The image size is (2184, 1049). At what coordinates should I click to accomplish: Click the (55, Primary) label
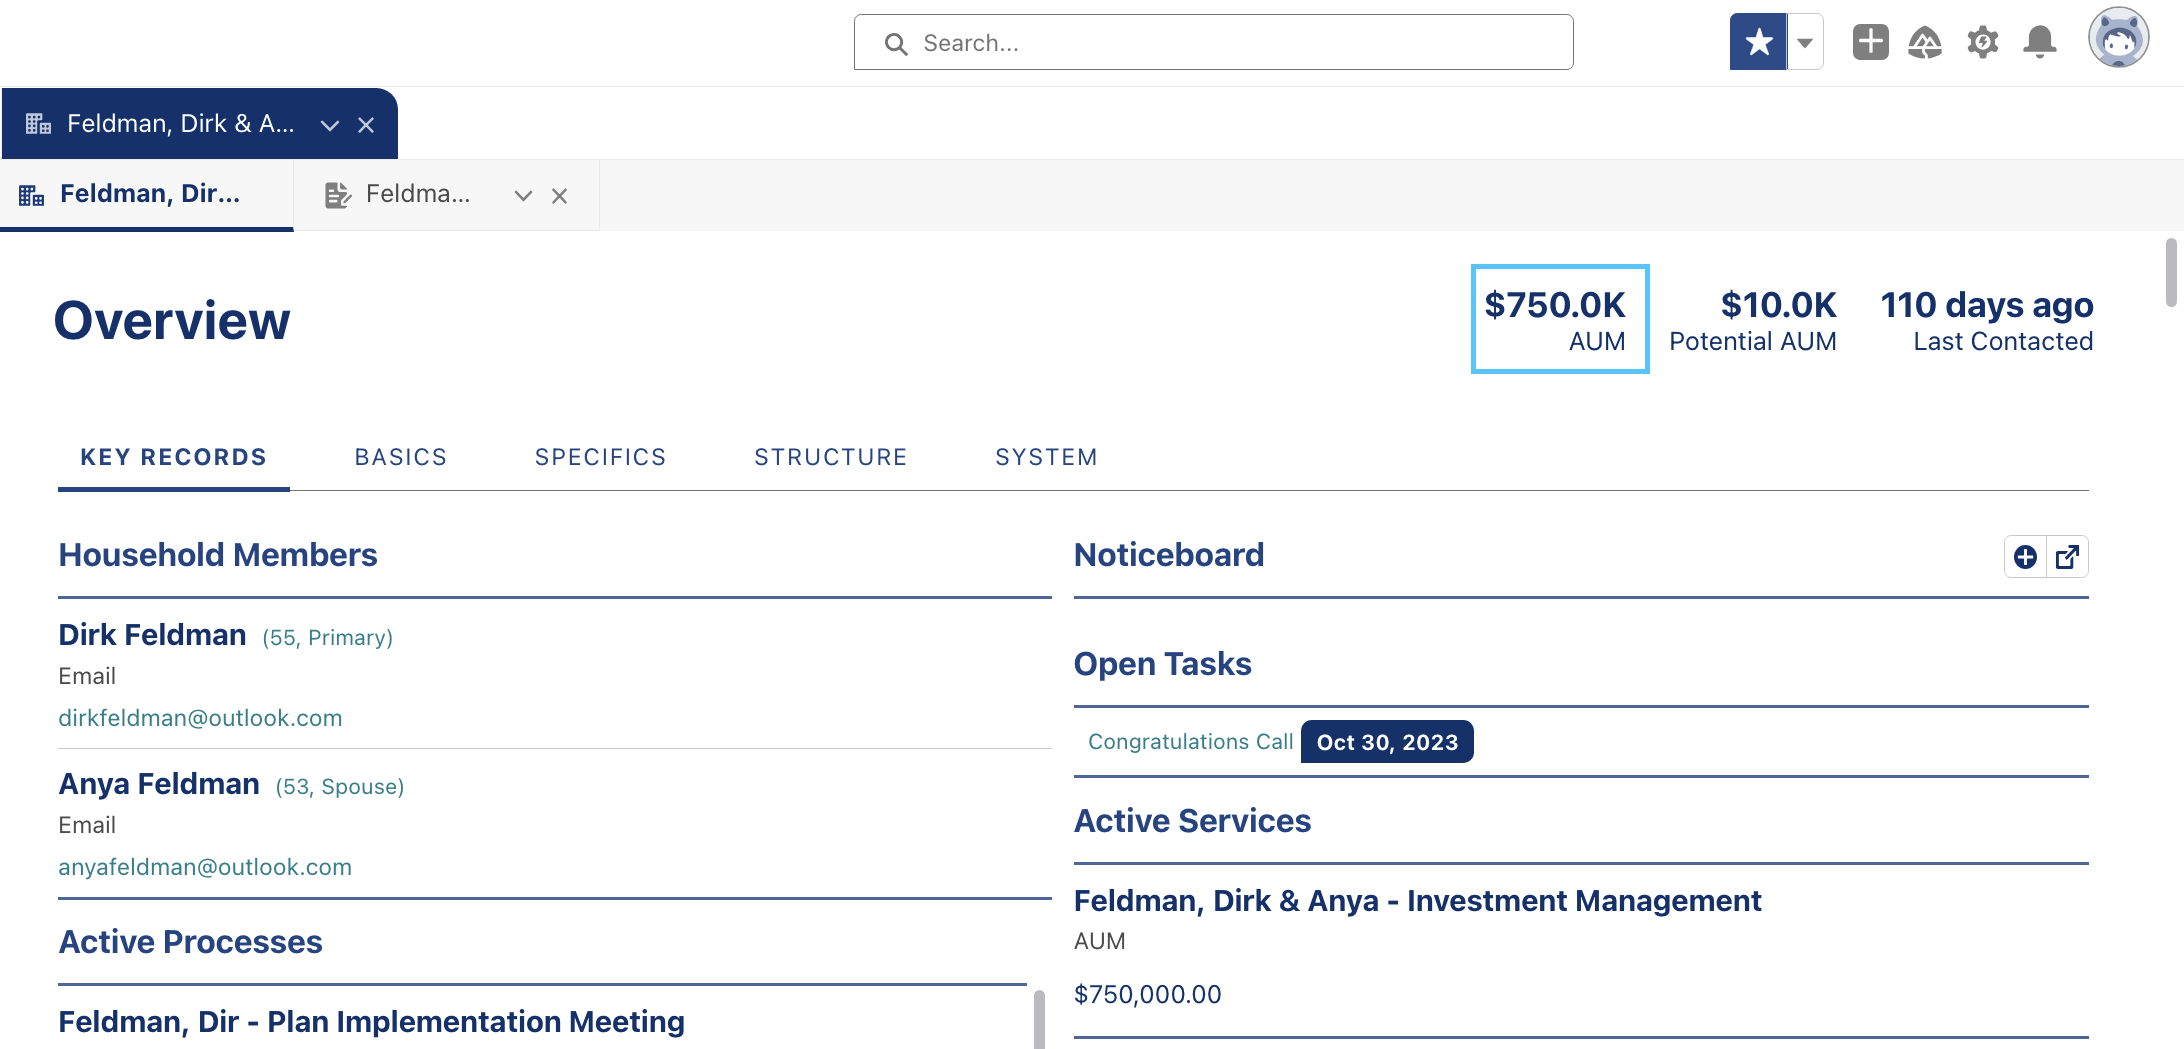328,638
